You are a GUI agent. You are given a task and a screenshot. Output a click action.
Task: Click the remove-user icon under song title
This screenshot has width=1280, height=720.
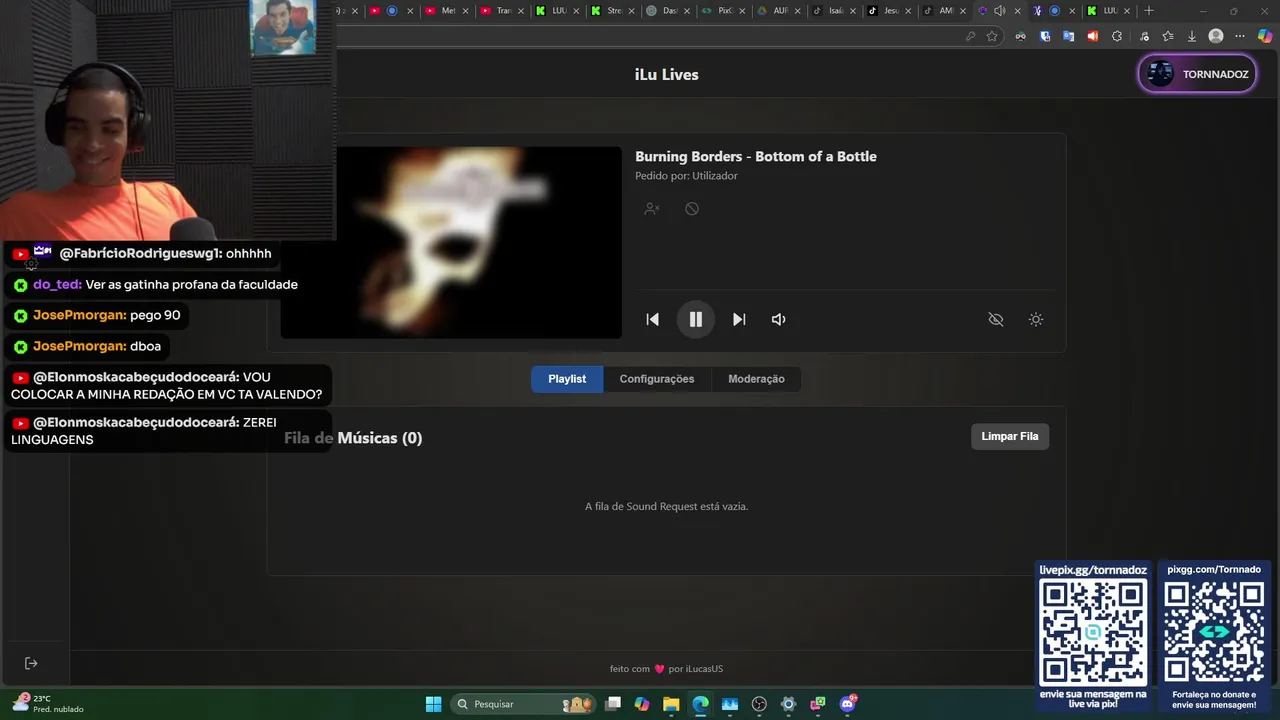(x=652, y=208)
